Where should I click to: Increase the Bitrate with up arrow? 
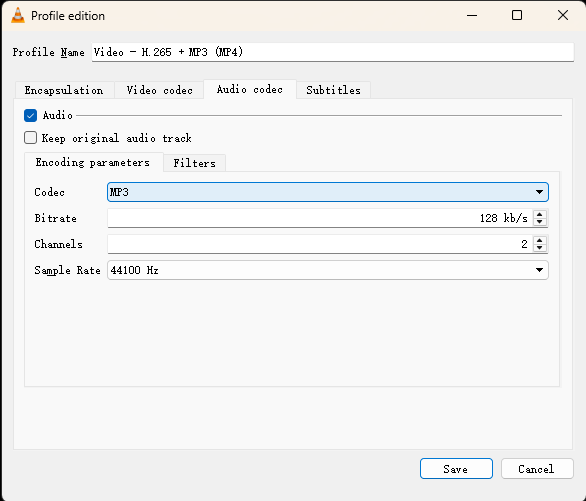[x=539, y=214]
